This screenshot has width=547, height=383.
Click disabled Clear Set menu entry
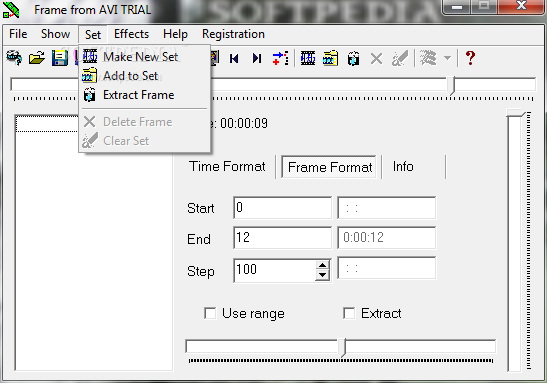144,141
